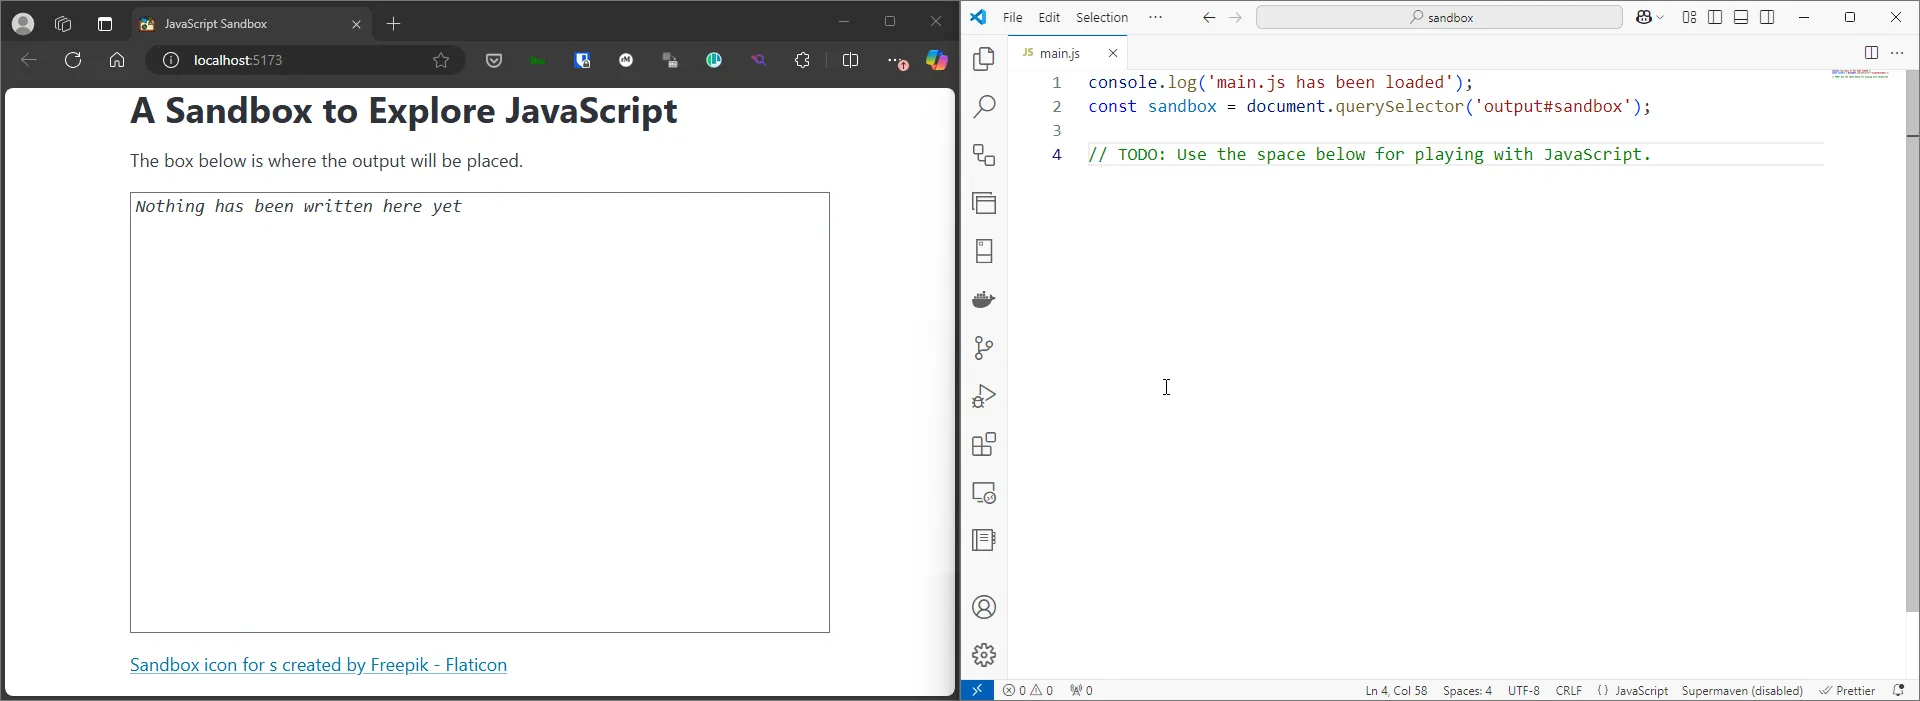
Task: Go to line via Ln 4, Col 58
Action: [x=1396, y=690]
